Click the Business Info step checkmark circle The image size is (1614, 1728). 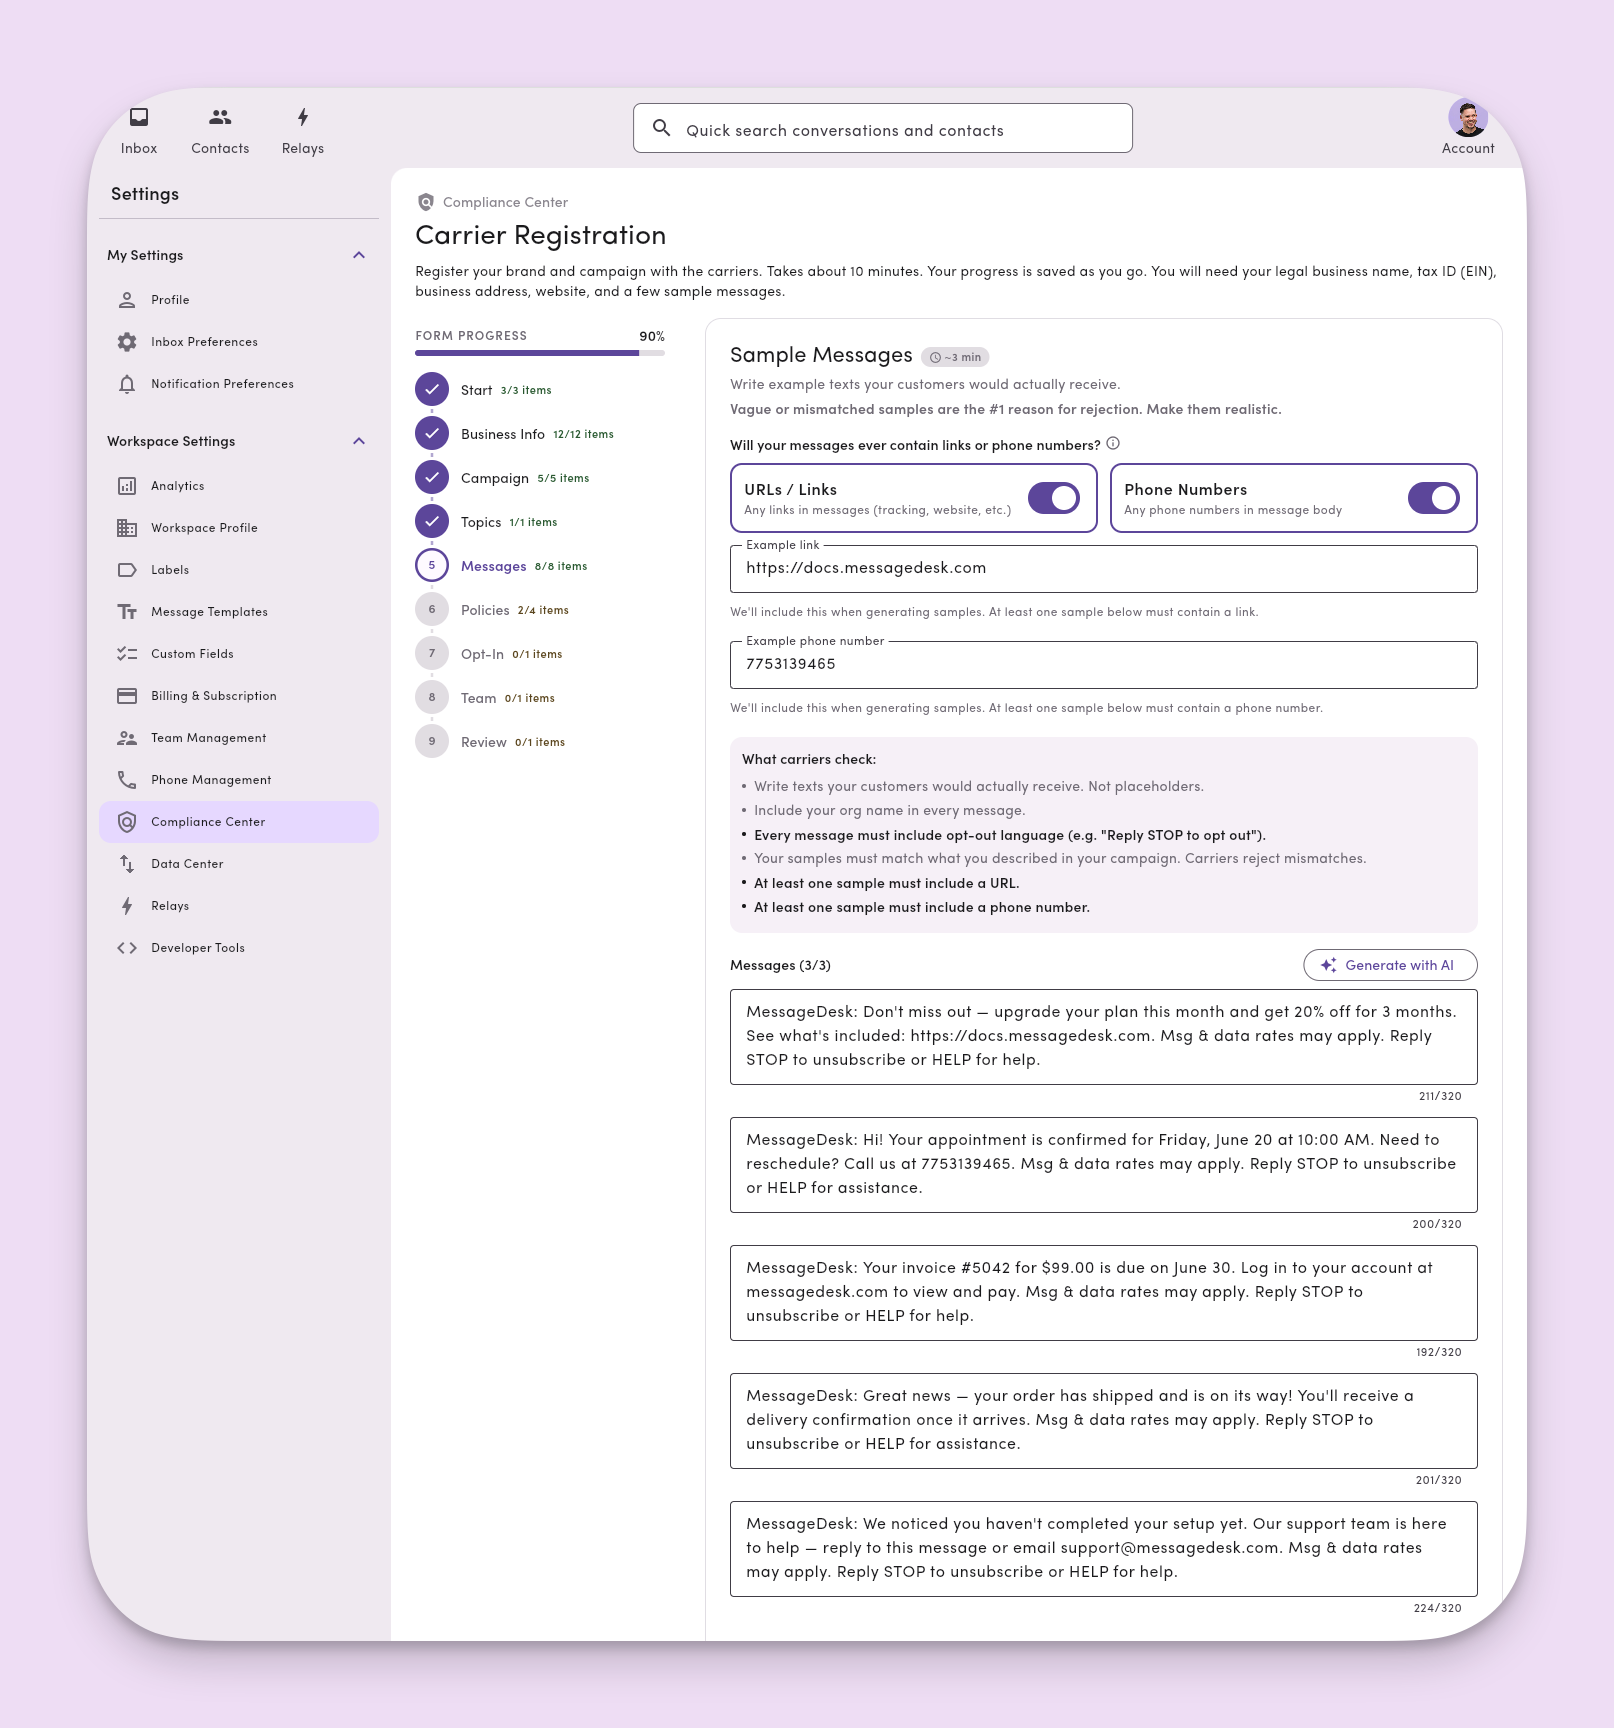(432, 433)
